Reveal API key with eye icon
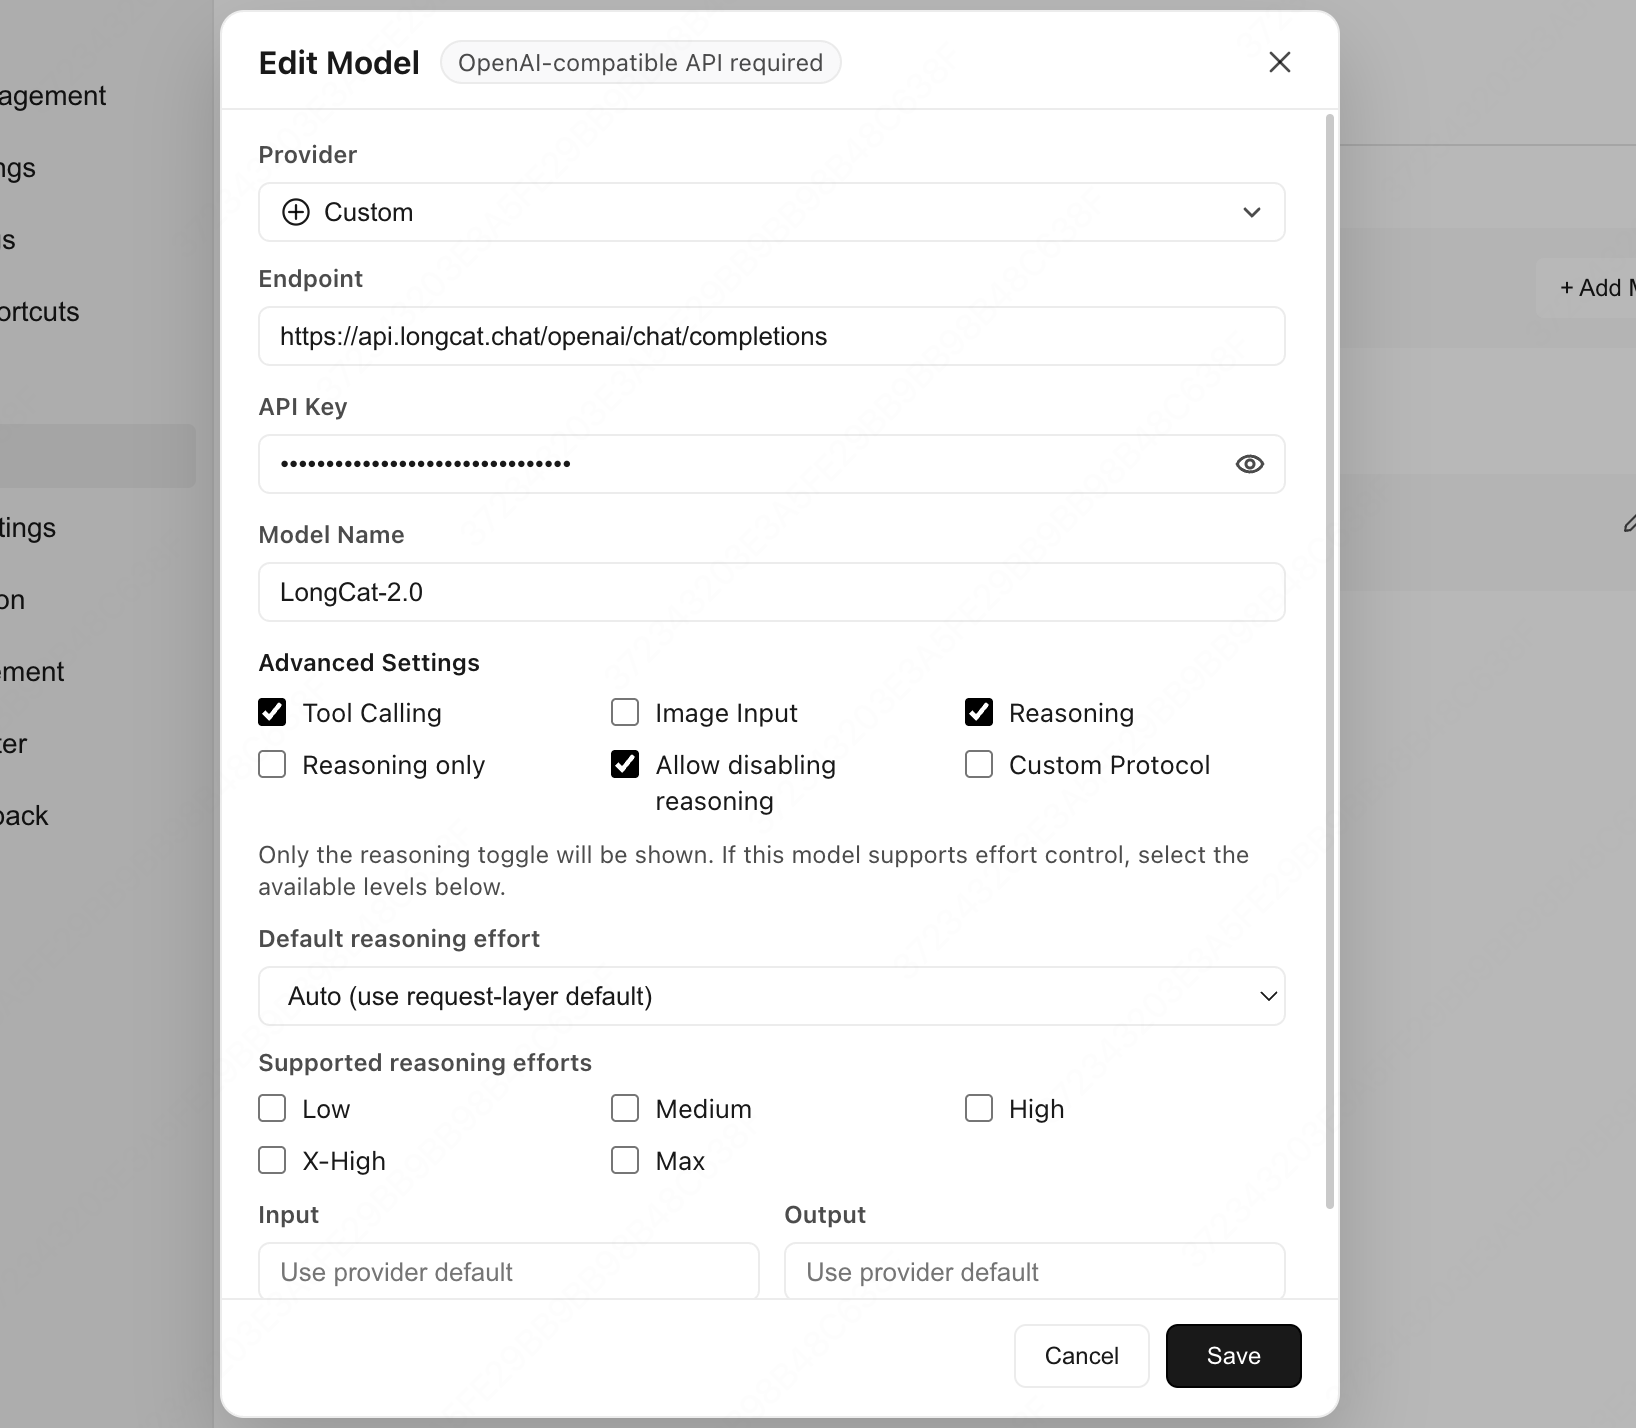The image size is (1636, 1428). 1249,464
